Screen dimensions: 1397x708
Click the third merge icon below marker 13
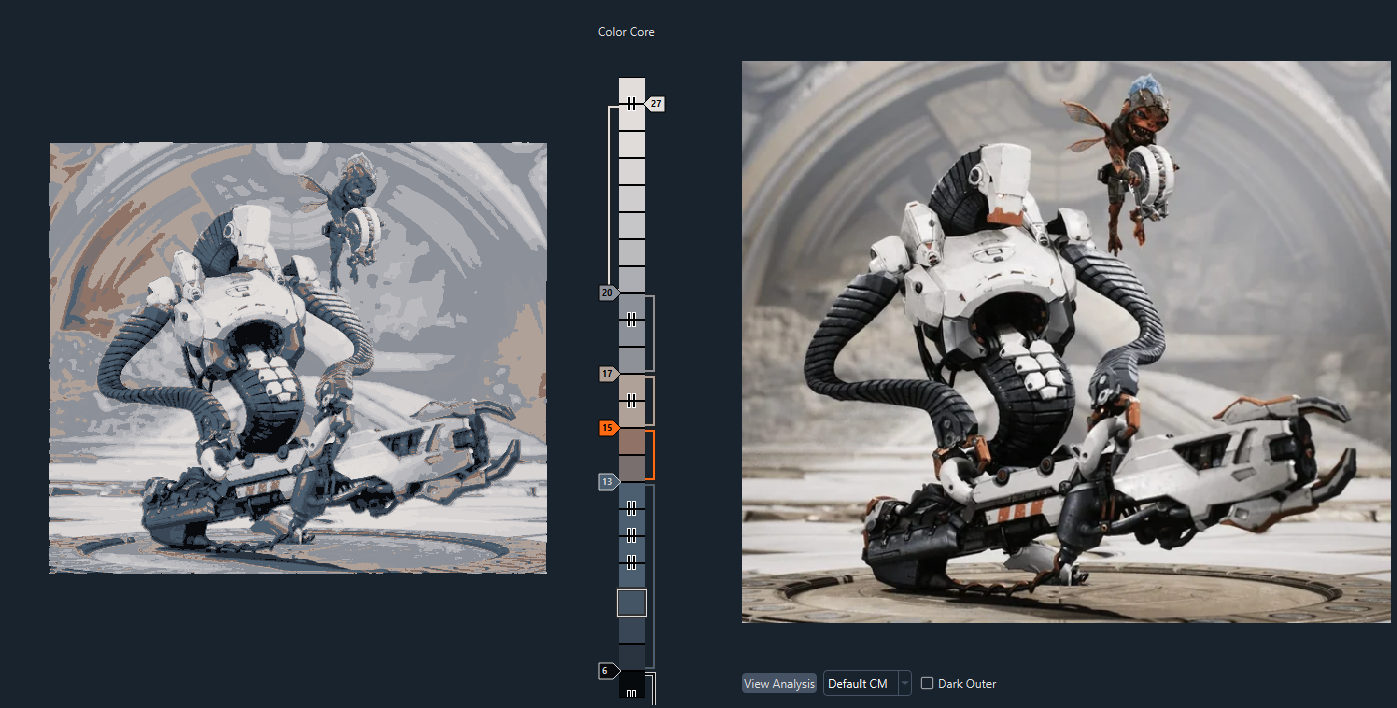(x=632, y=560)
